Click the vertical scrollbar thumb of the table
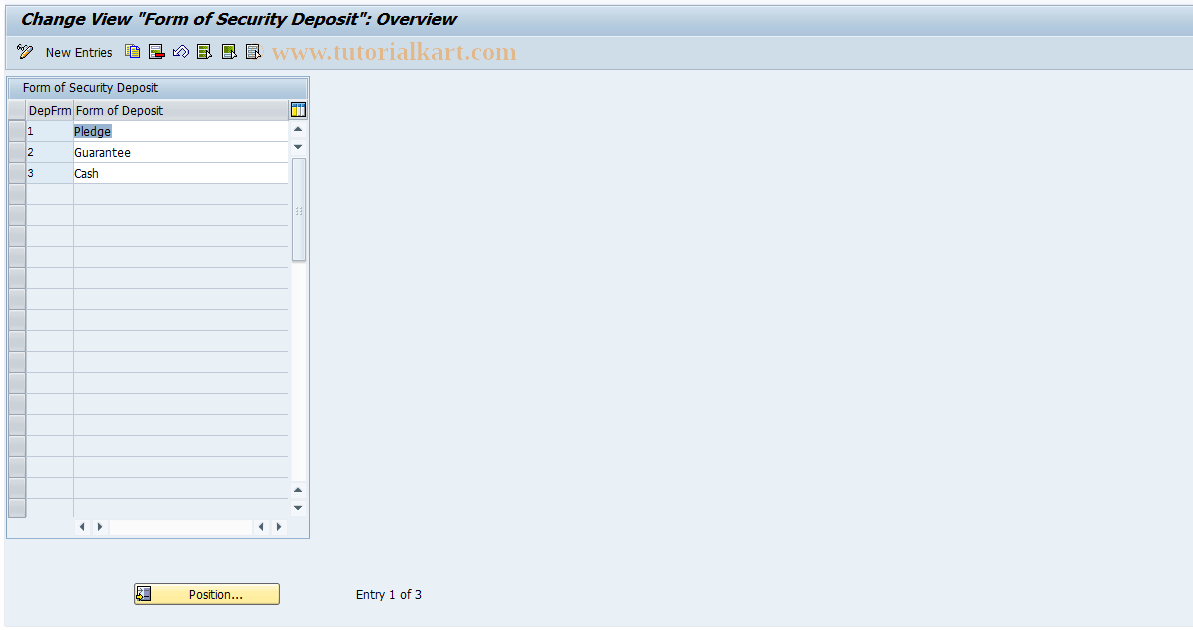Image resolution: width=1193 pixels, height=630 pixels. pos(298,210)
